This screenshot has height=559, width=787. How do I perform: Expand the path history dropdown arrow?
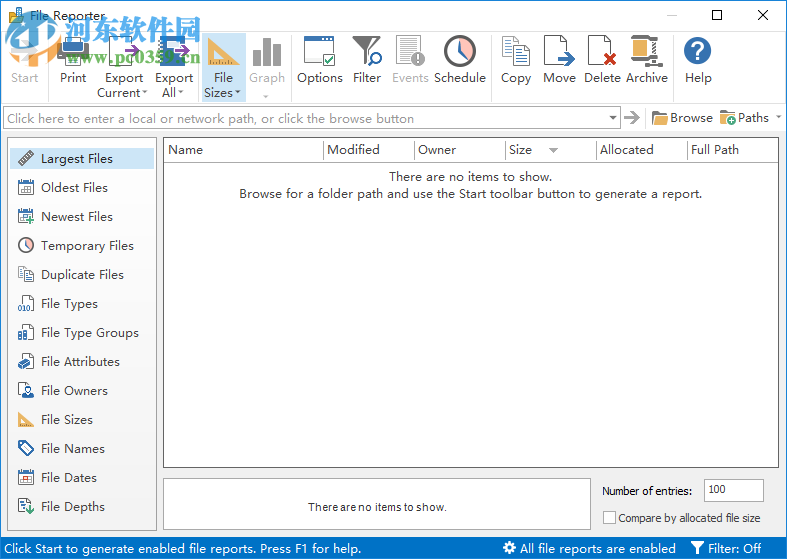pos(613,118)
